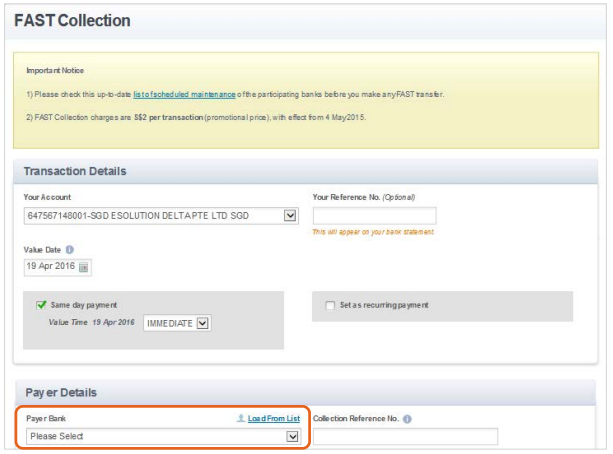Open the Payer Bank Please Select dropdown
The width and height of the screenshot is (613, 454).
[163, 436]
